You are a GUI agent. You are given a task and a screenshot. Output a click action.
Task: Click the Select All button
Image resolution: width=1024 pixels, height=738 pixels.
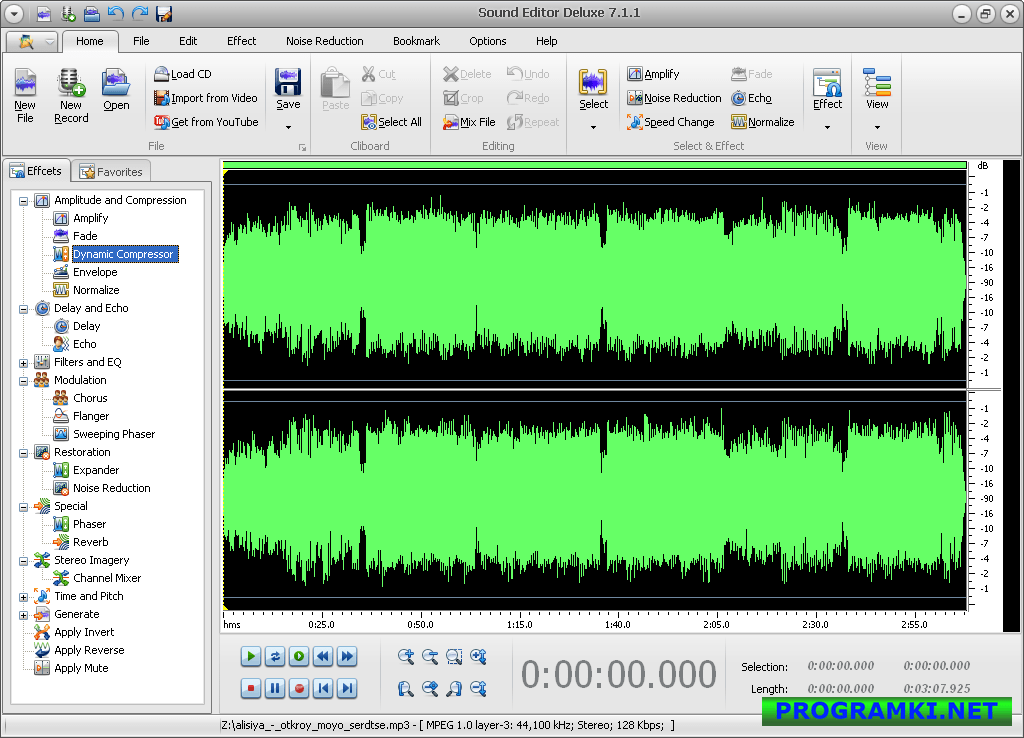tap(391, 122)
